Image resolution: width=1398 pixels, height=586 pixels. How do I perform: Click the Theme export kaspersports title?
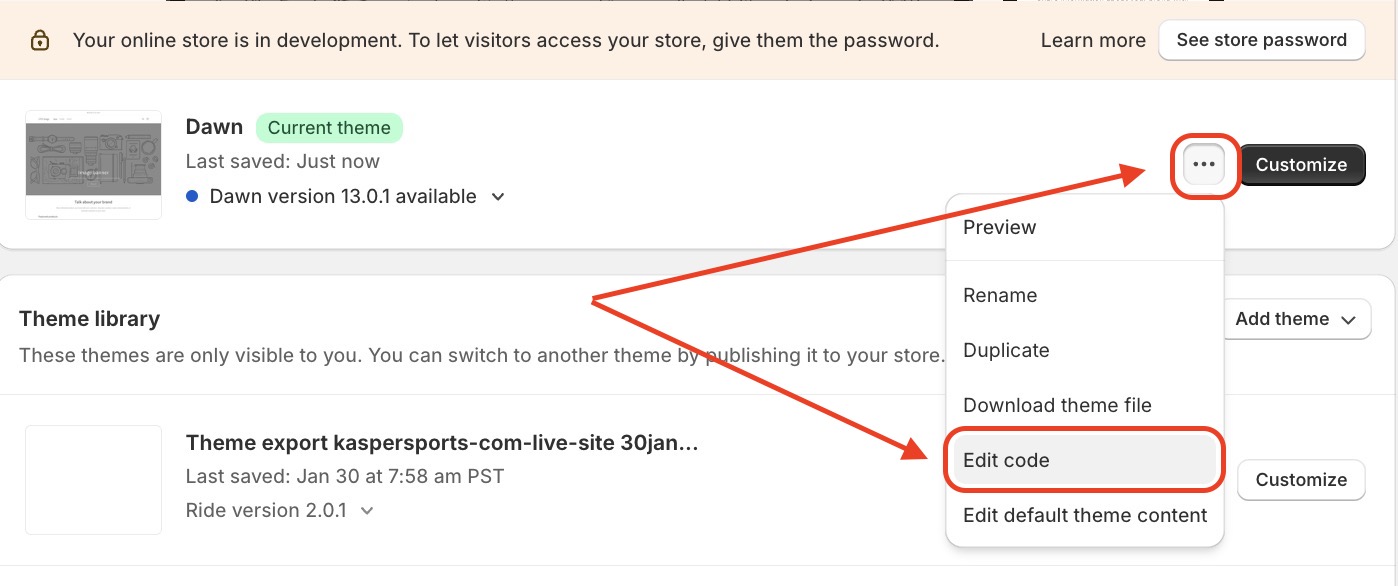[x=442, y=443]
